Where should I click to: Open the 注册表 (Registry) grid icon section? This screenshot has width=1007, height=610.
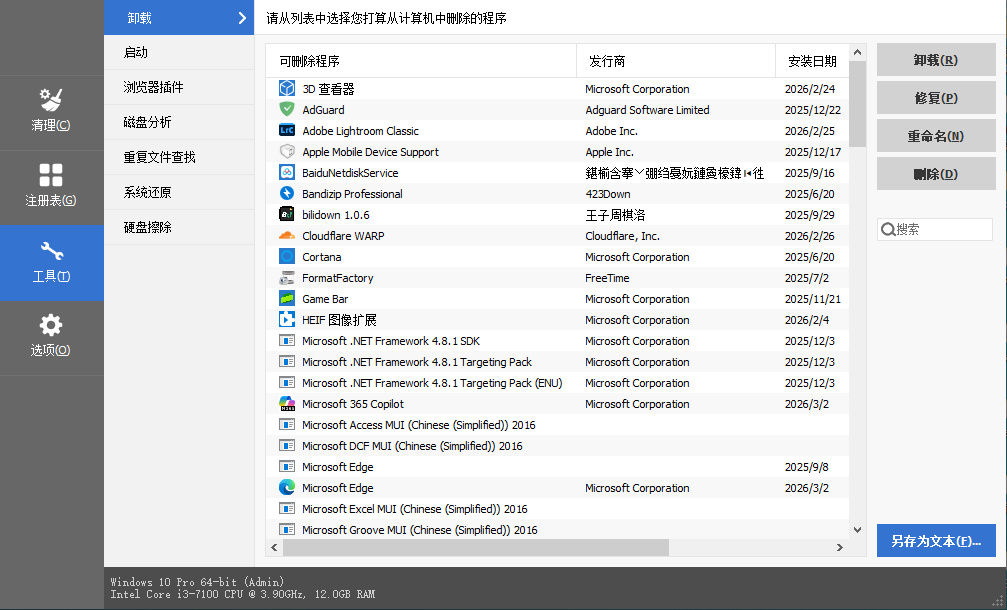point(51,186)
